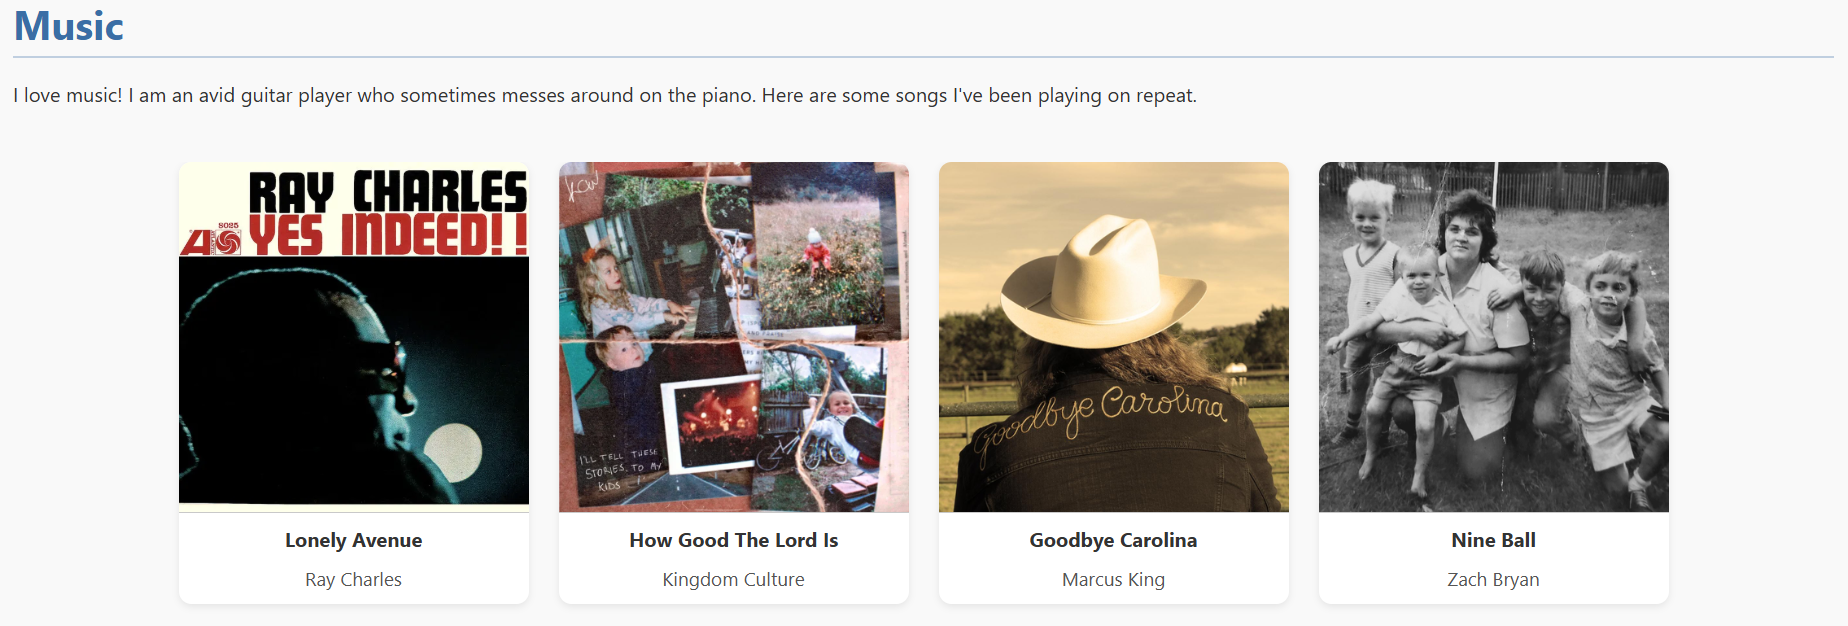Click the "Nine Ball" song title

pos(1494,540)
